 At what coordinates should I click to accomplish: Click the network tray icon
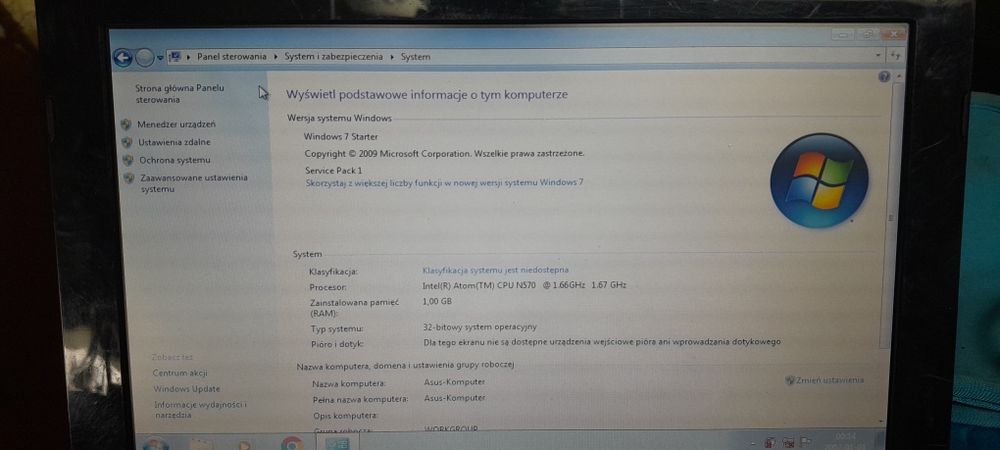[789, 442]
